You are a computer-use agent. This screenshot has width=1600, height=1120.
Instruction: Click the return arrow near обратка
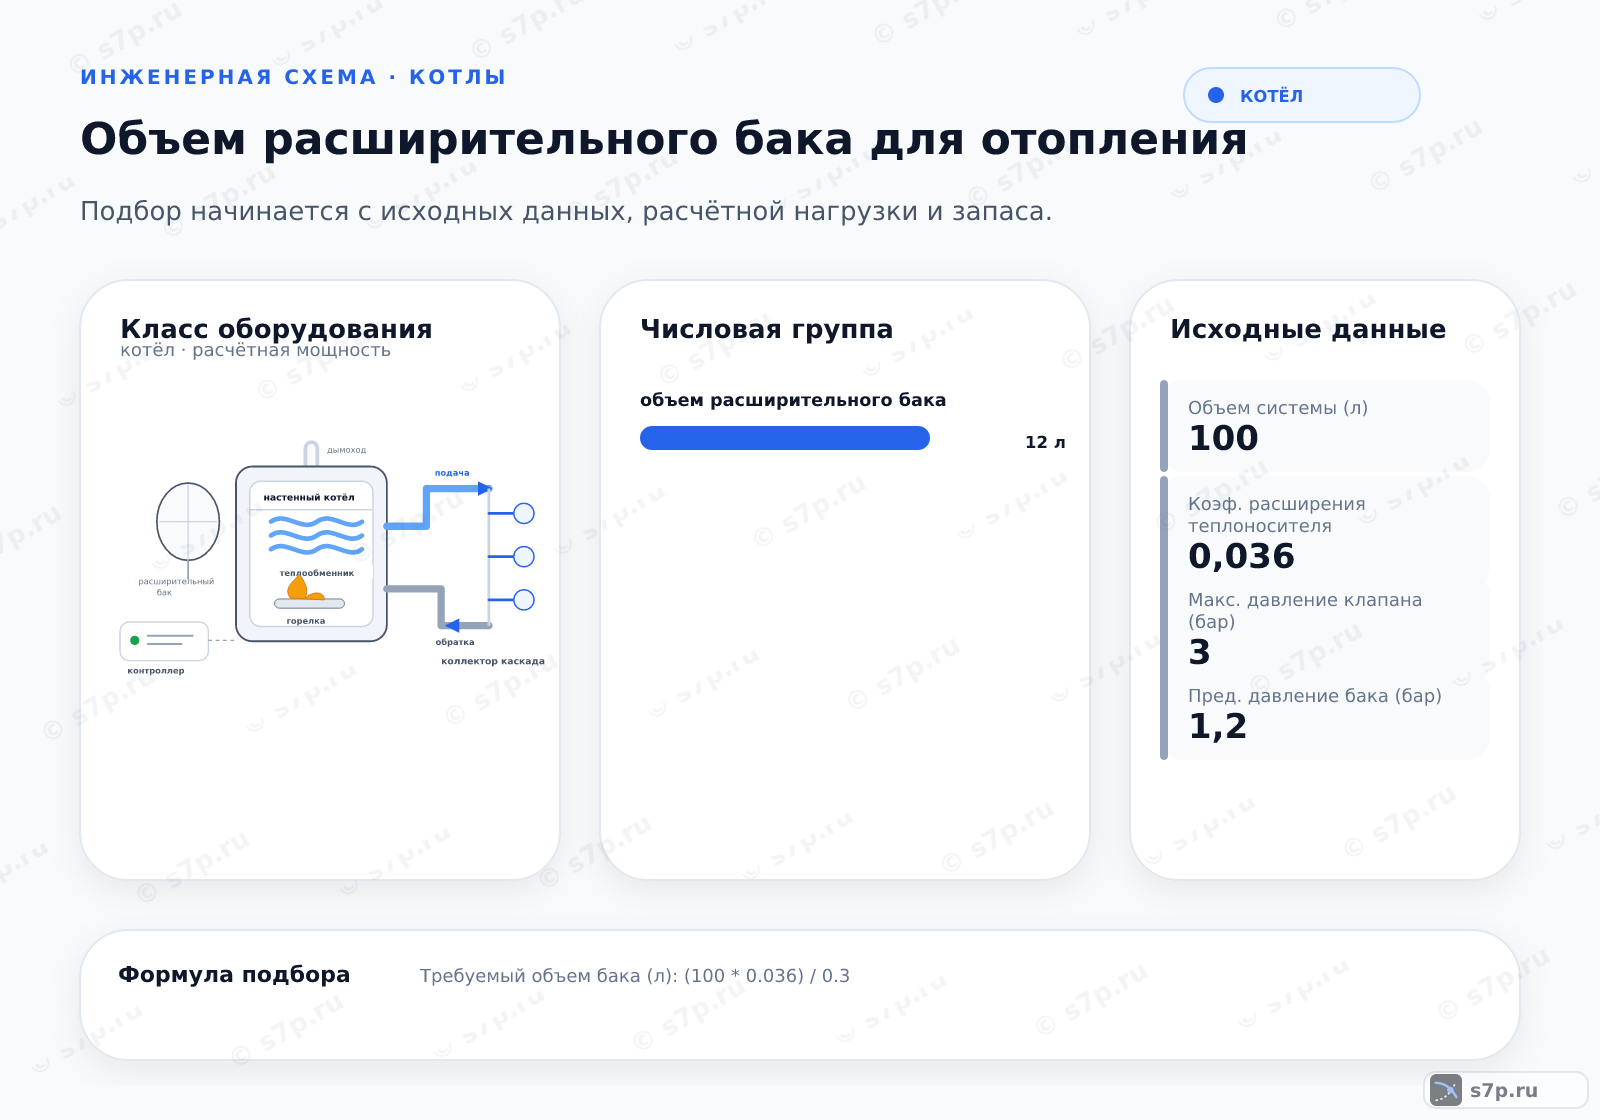click(x=452, y=626)
